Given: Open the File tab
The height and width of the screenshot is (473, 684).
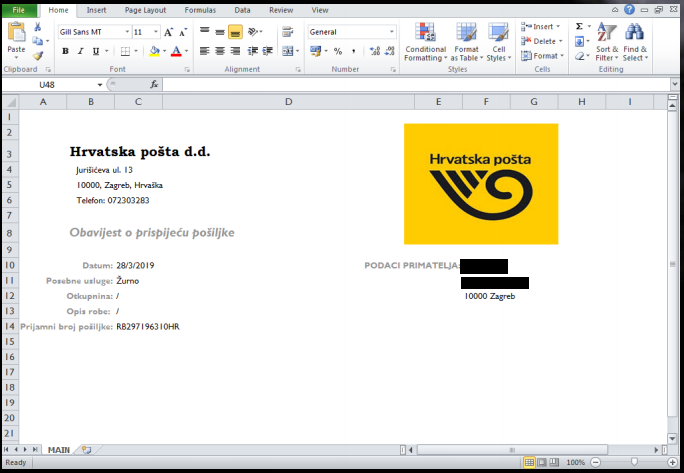Looking at the screenshot, I should [19, 10].
